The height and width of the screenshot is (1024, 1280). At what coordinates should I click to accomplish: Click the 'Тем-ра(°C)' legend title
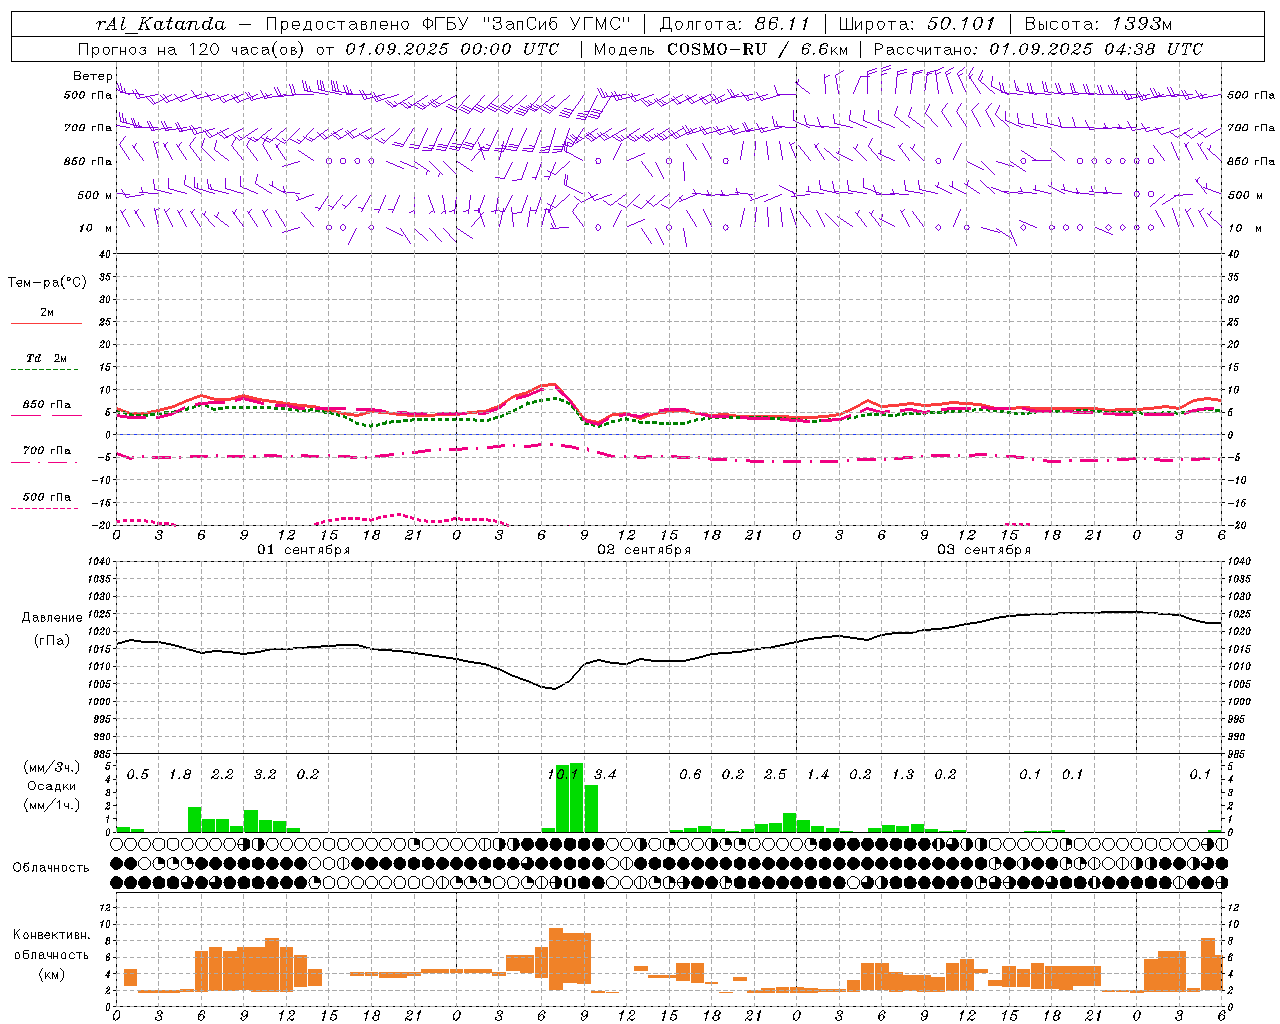point(47,283)
